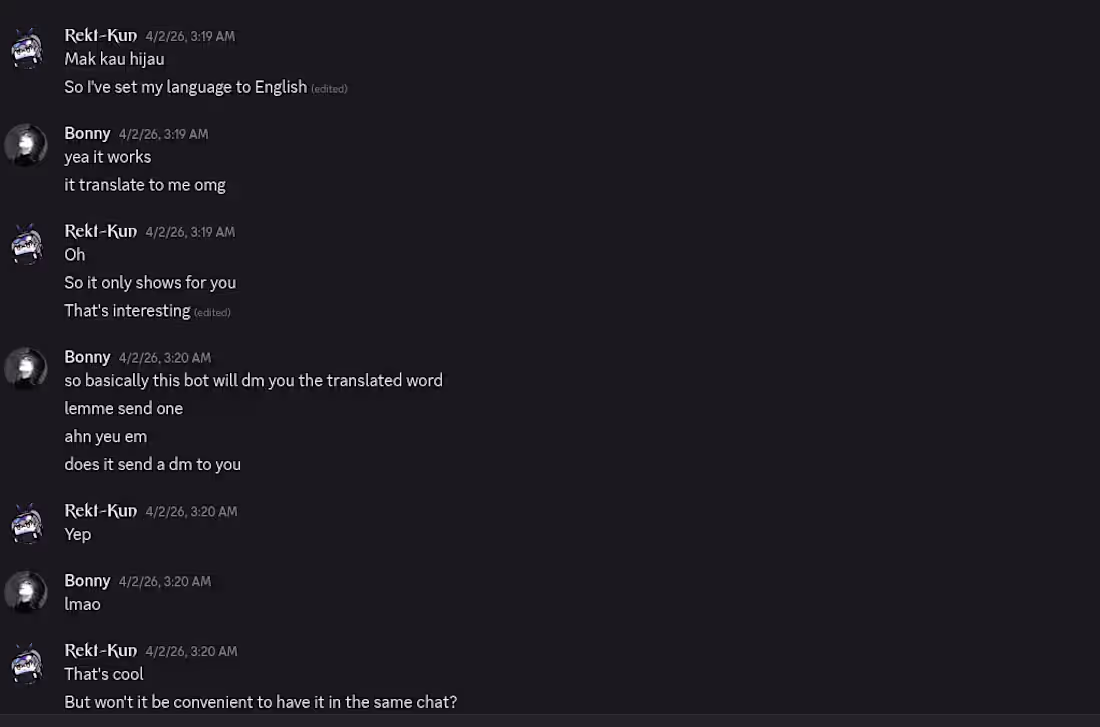1100x727 pixels.
Task: Click the 3:20 AM timestamp beside Bonny's lmao
Action: point(163,581)
